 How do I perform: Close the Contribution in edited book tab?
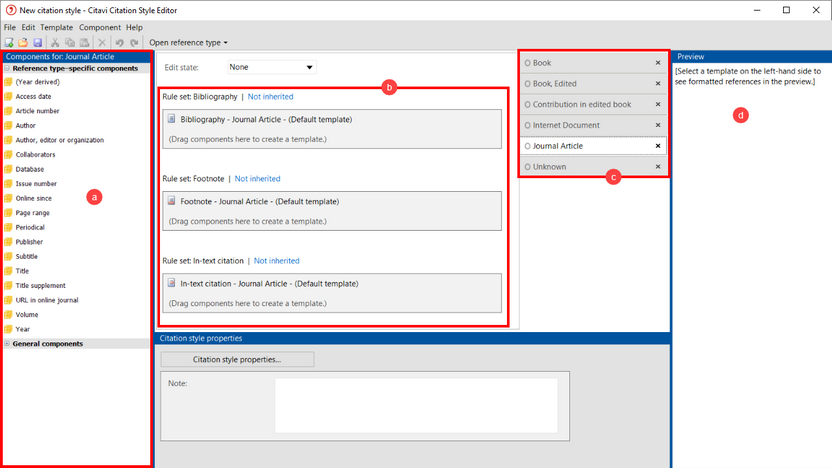tap(658, 105)
